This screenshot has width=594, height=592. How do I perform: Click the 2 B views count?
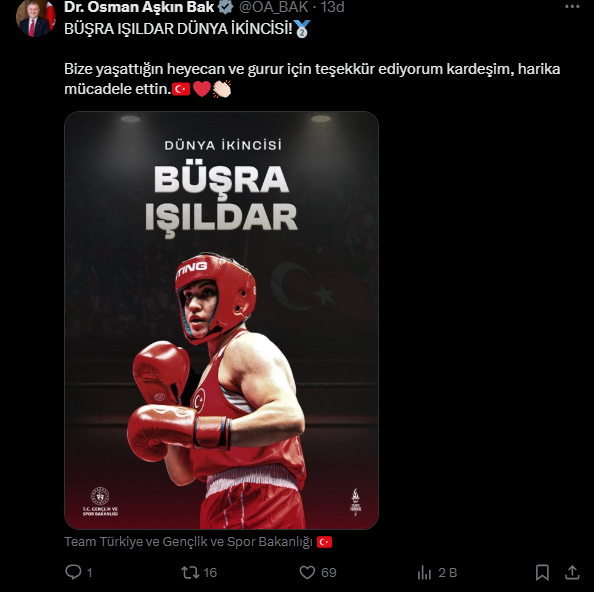[447, 572]
